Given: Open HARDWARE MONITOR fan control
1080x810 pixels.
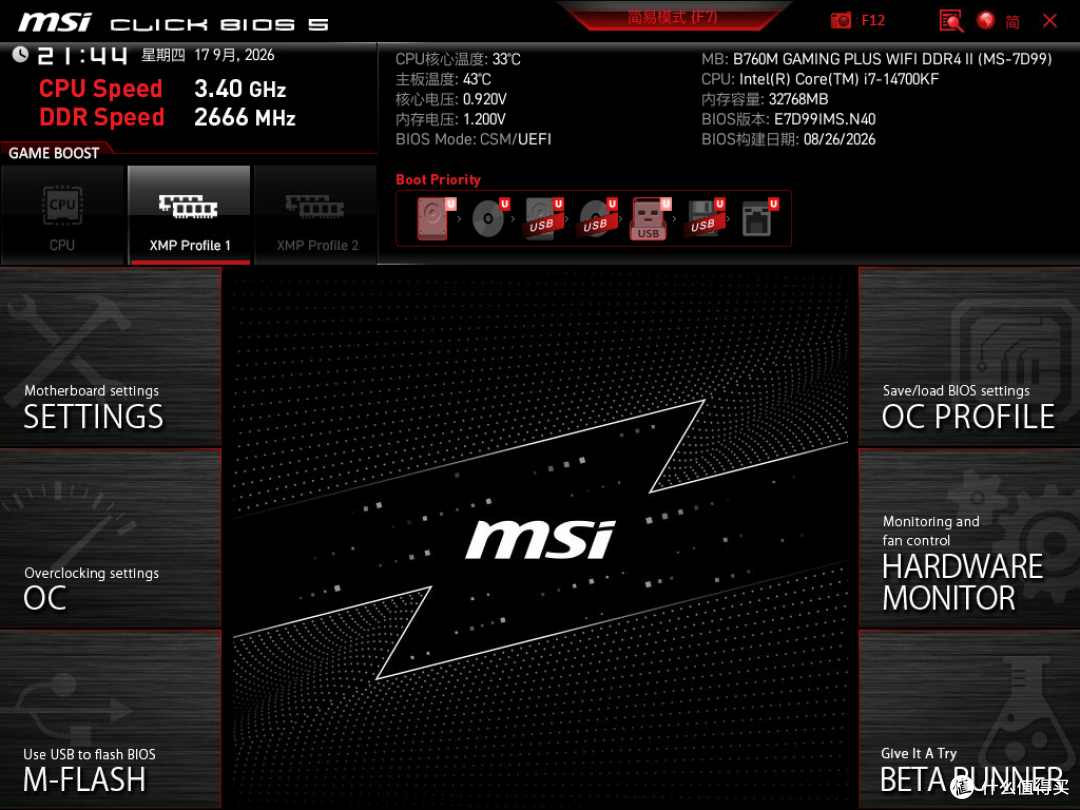Looking at the screenshot, I should pos(969,539).
